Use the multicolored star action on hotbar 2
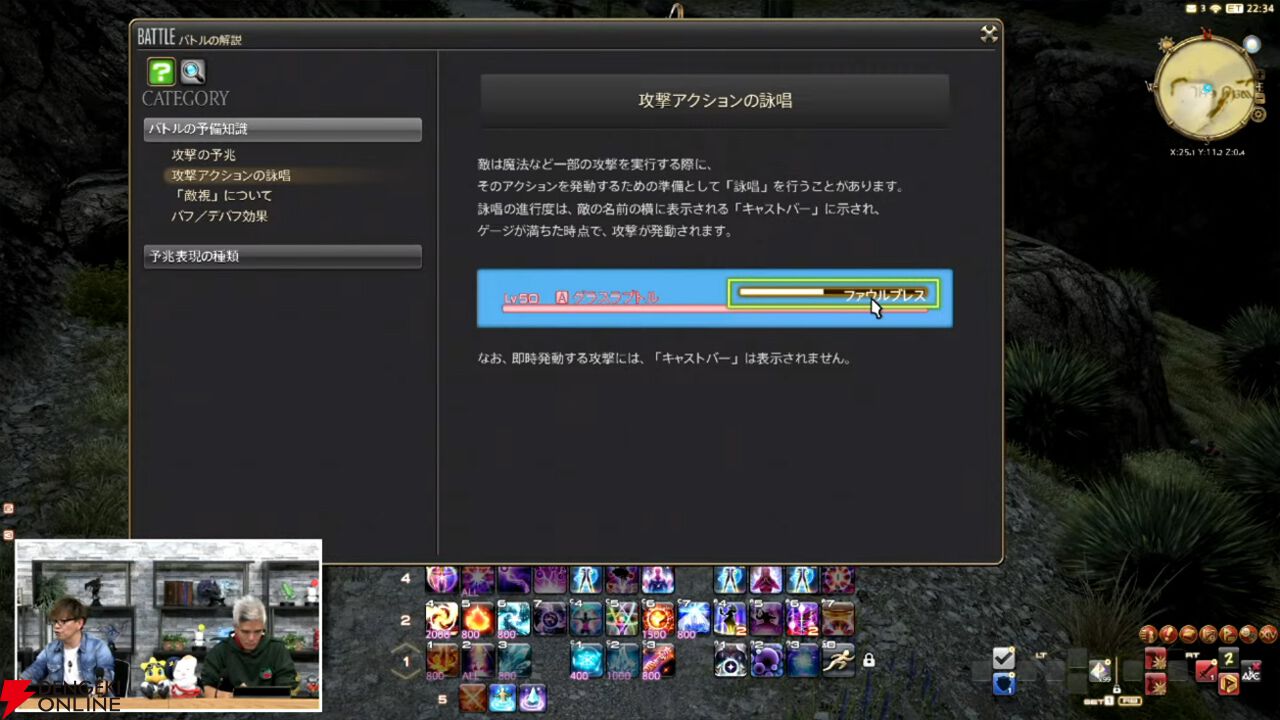 [x=622, y=618]
